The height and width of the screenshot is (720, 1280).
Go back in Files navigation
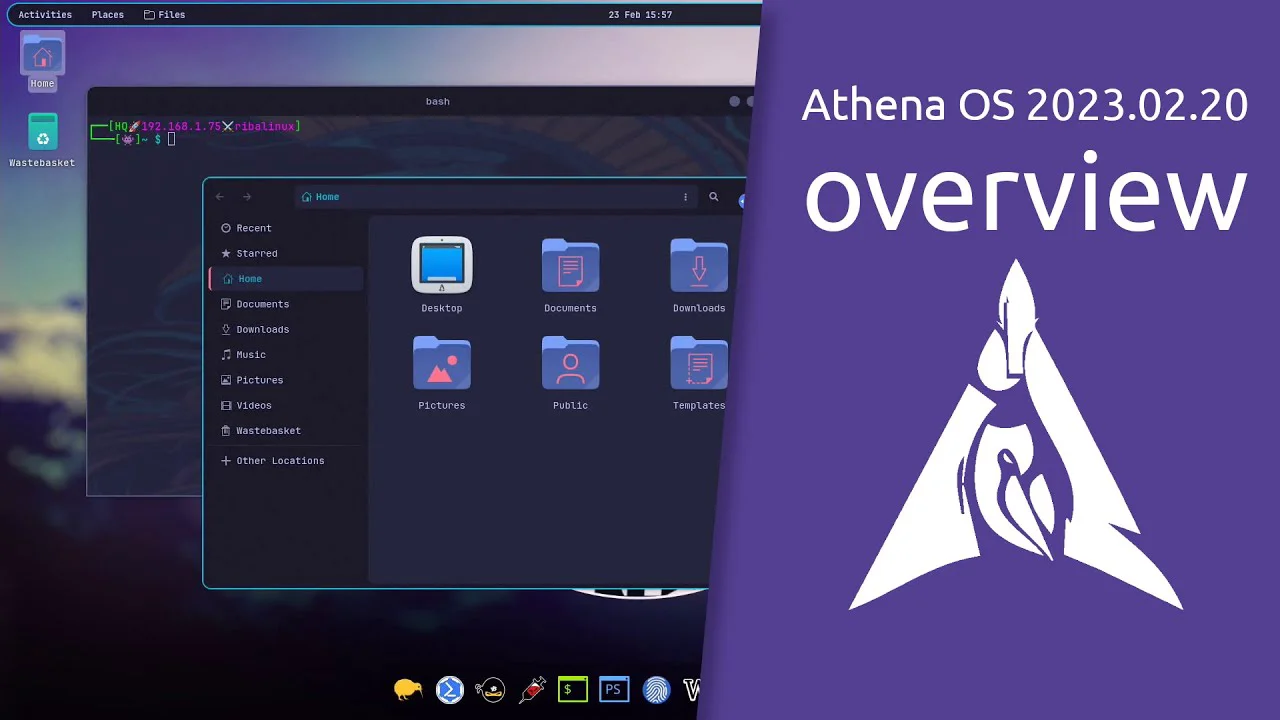click(220, 197)
